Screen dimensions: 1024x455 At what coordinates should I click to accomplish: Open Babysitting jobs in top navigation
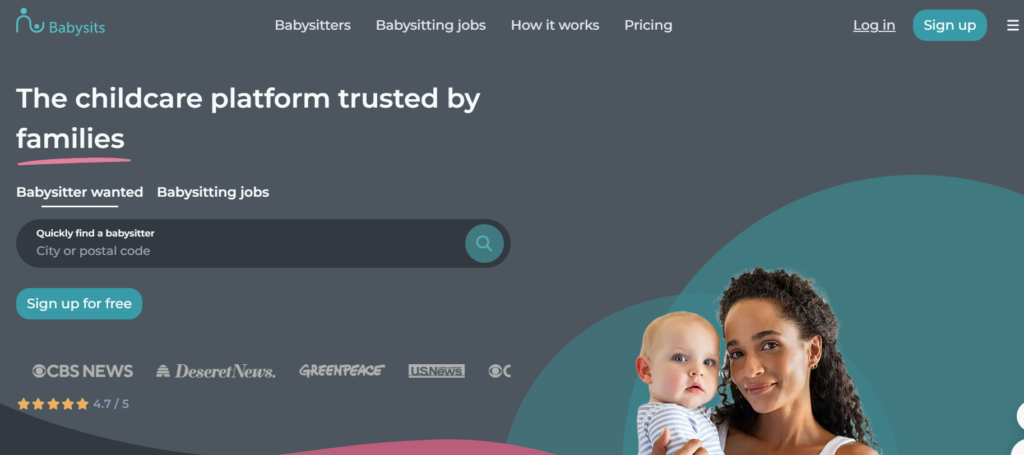coord(430,25)
